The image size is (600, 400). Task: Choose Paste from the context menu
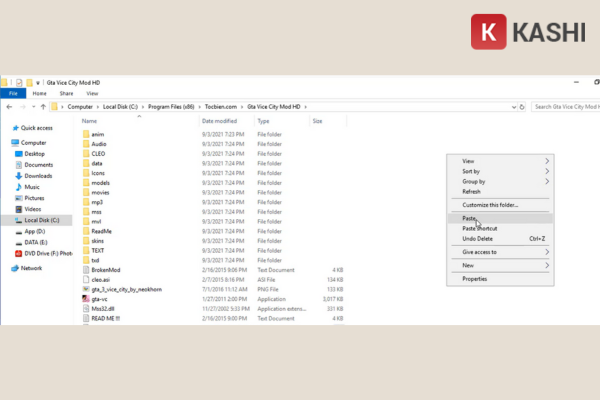(470, 218)
